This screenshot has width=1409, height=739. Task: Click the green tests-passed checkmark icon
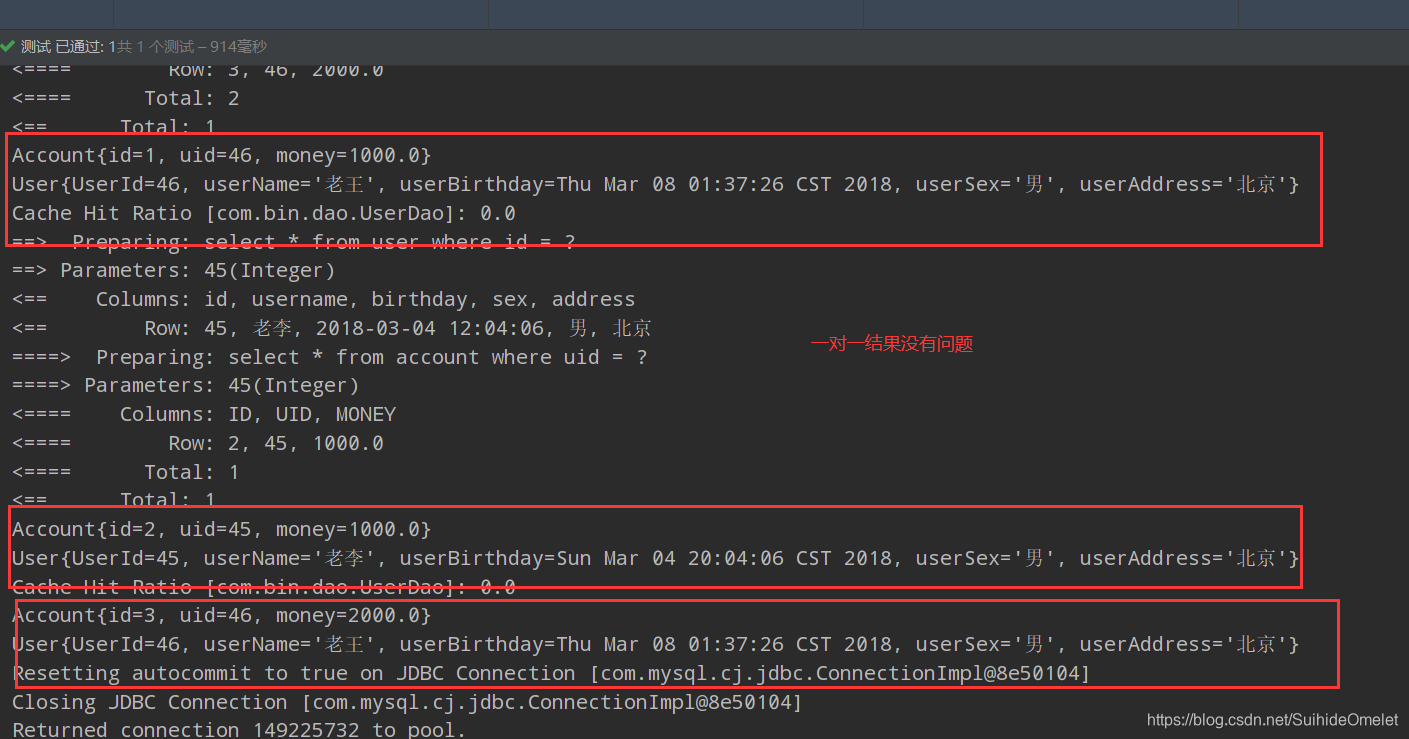click(x=8, y=46)
